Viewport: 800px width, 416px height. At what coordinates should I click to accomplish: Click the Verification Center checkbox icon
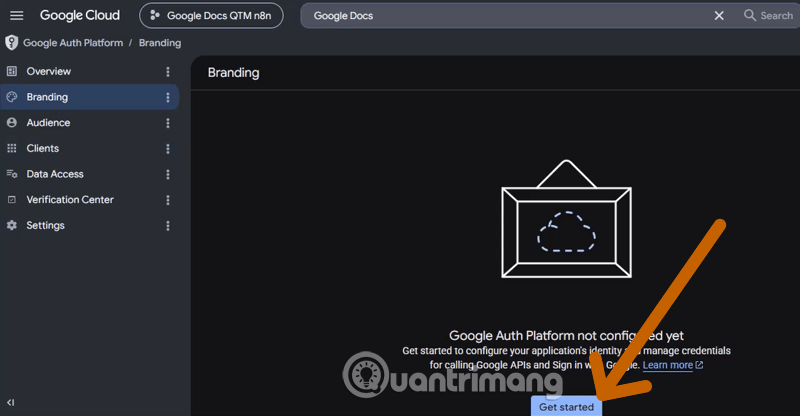pos(12,200)
